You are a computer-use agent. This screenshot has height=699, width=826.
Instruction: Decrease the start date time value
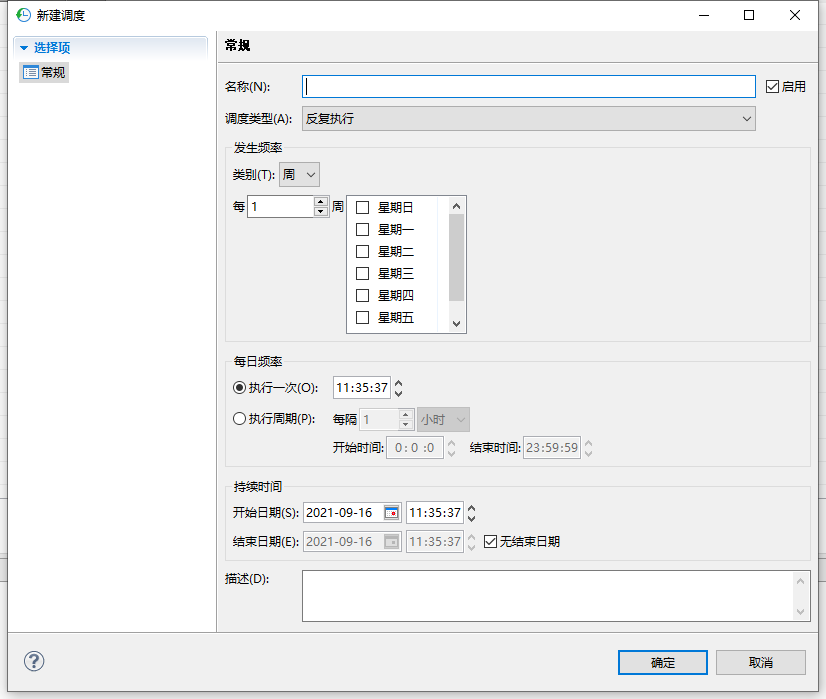(471, 518)
